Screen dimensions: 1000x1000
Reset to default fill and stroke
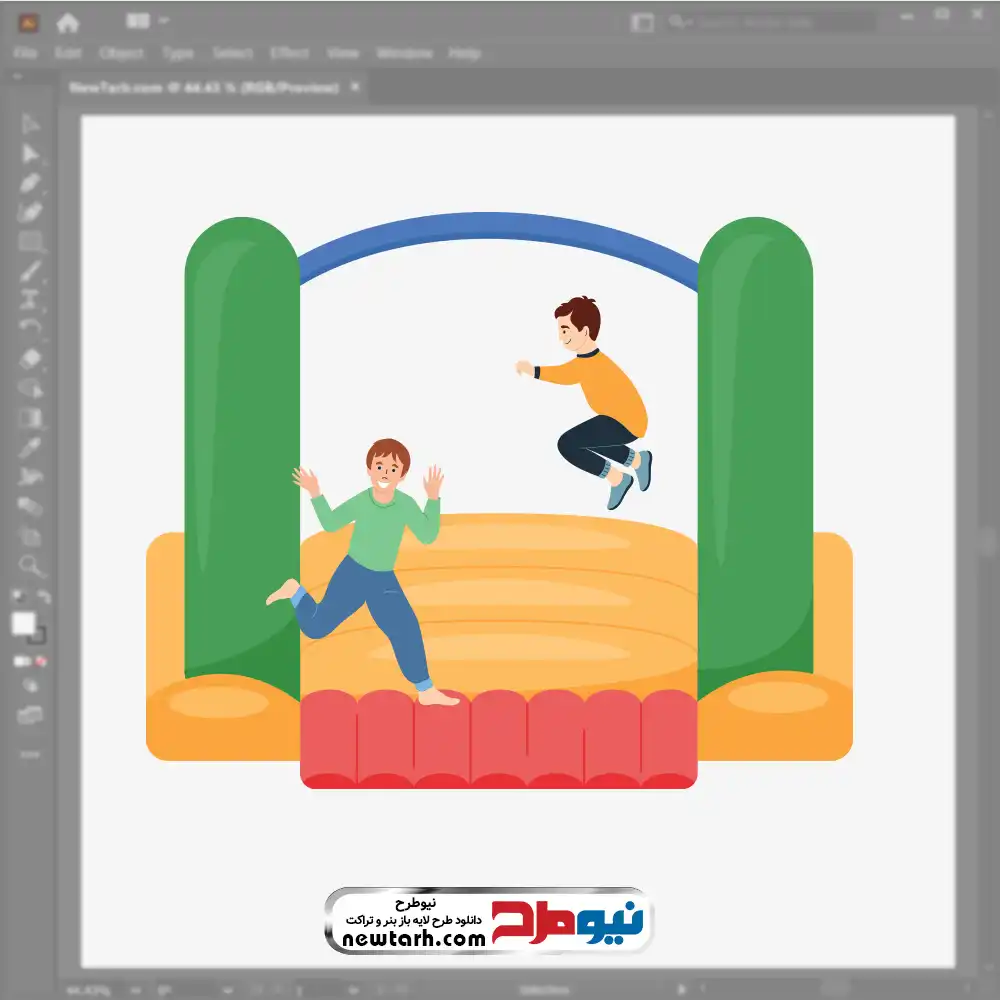click(x=18, y=597)
